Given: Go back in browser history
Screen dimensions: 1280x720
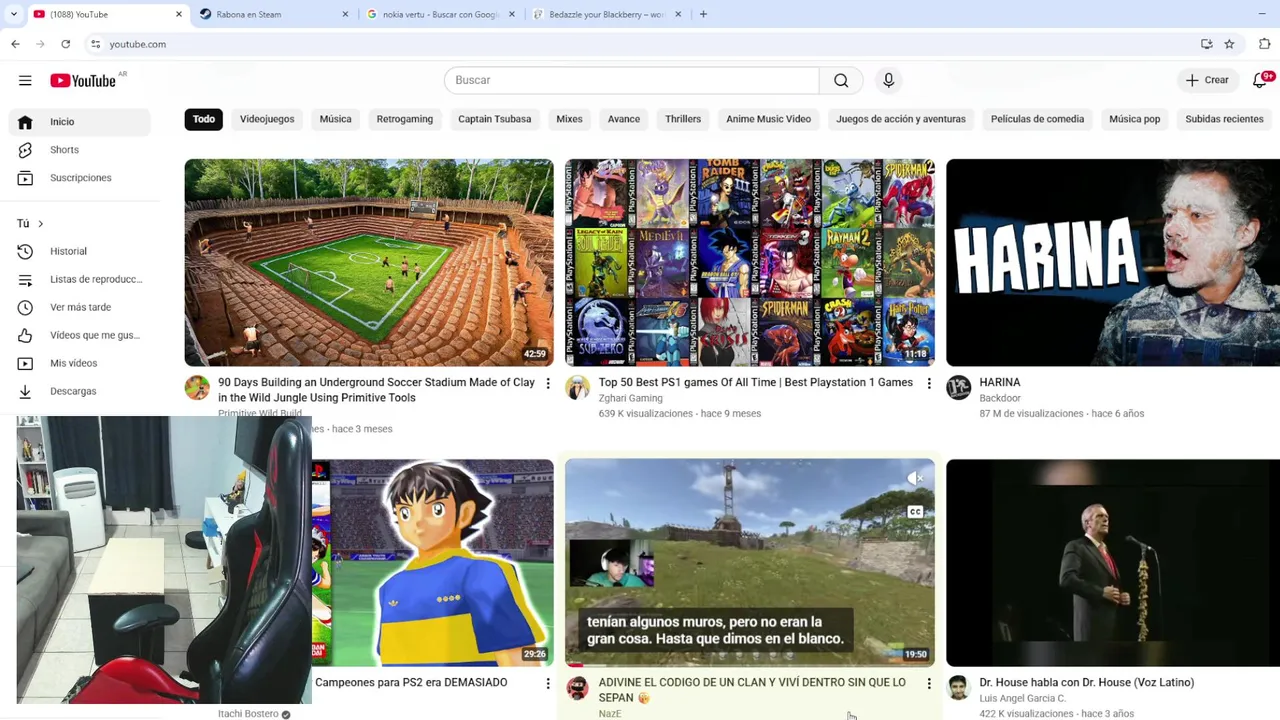Looking at the screenshot, I should [15, 44].
